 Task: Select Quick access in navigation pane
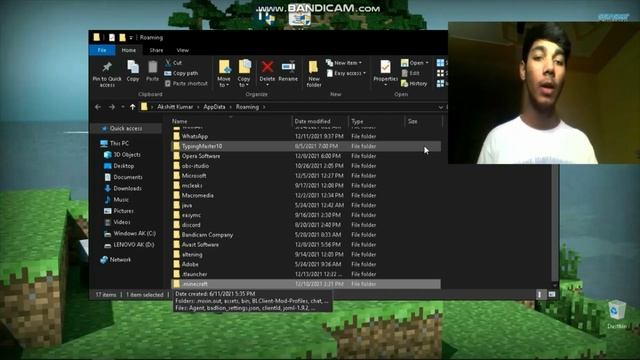point(126,129)
